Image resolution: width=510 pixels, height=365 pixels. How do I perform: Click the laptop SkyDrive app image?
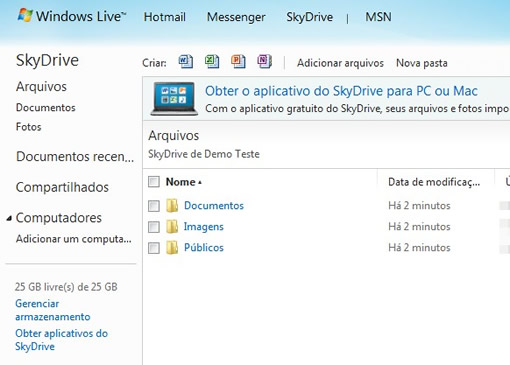coord(174,99)
